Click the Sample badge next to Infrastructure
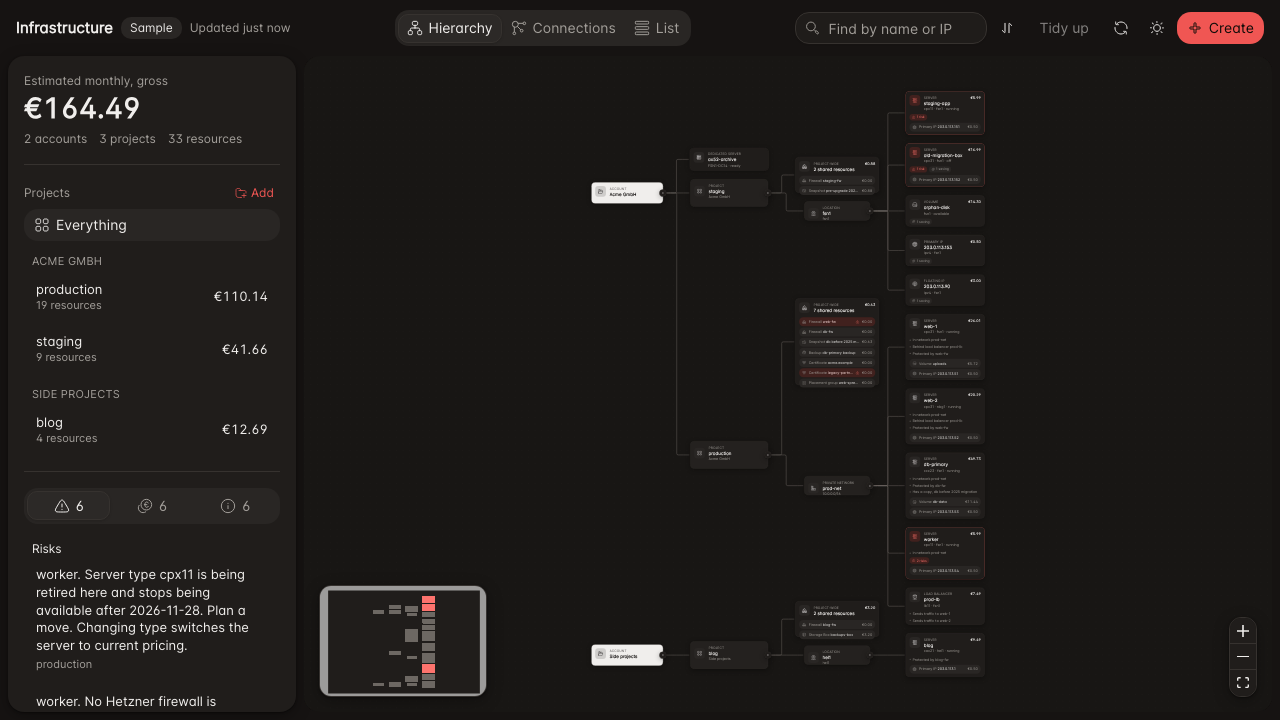Viewport: 1280px width, 720px height. pos(151,28)
